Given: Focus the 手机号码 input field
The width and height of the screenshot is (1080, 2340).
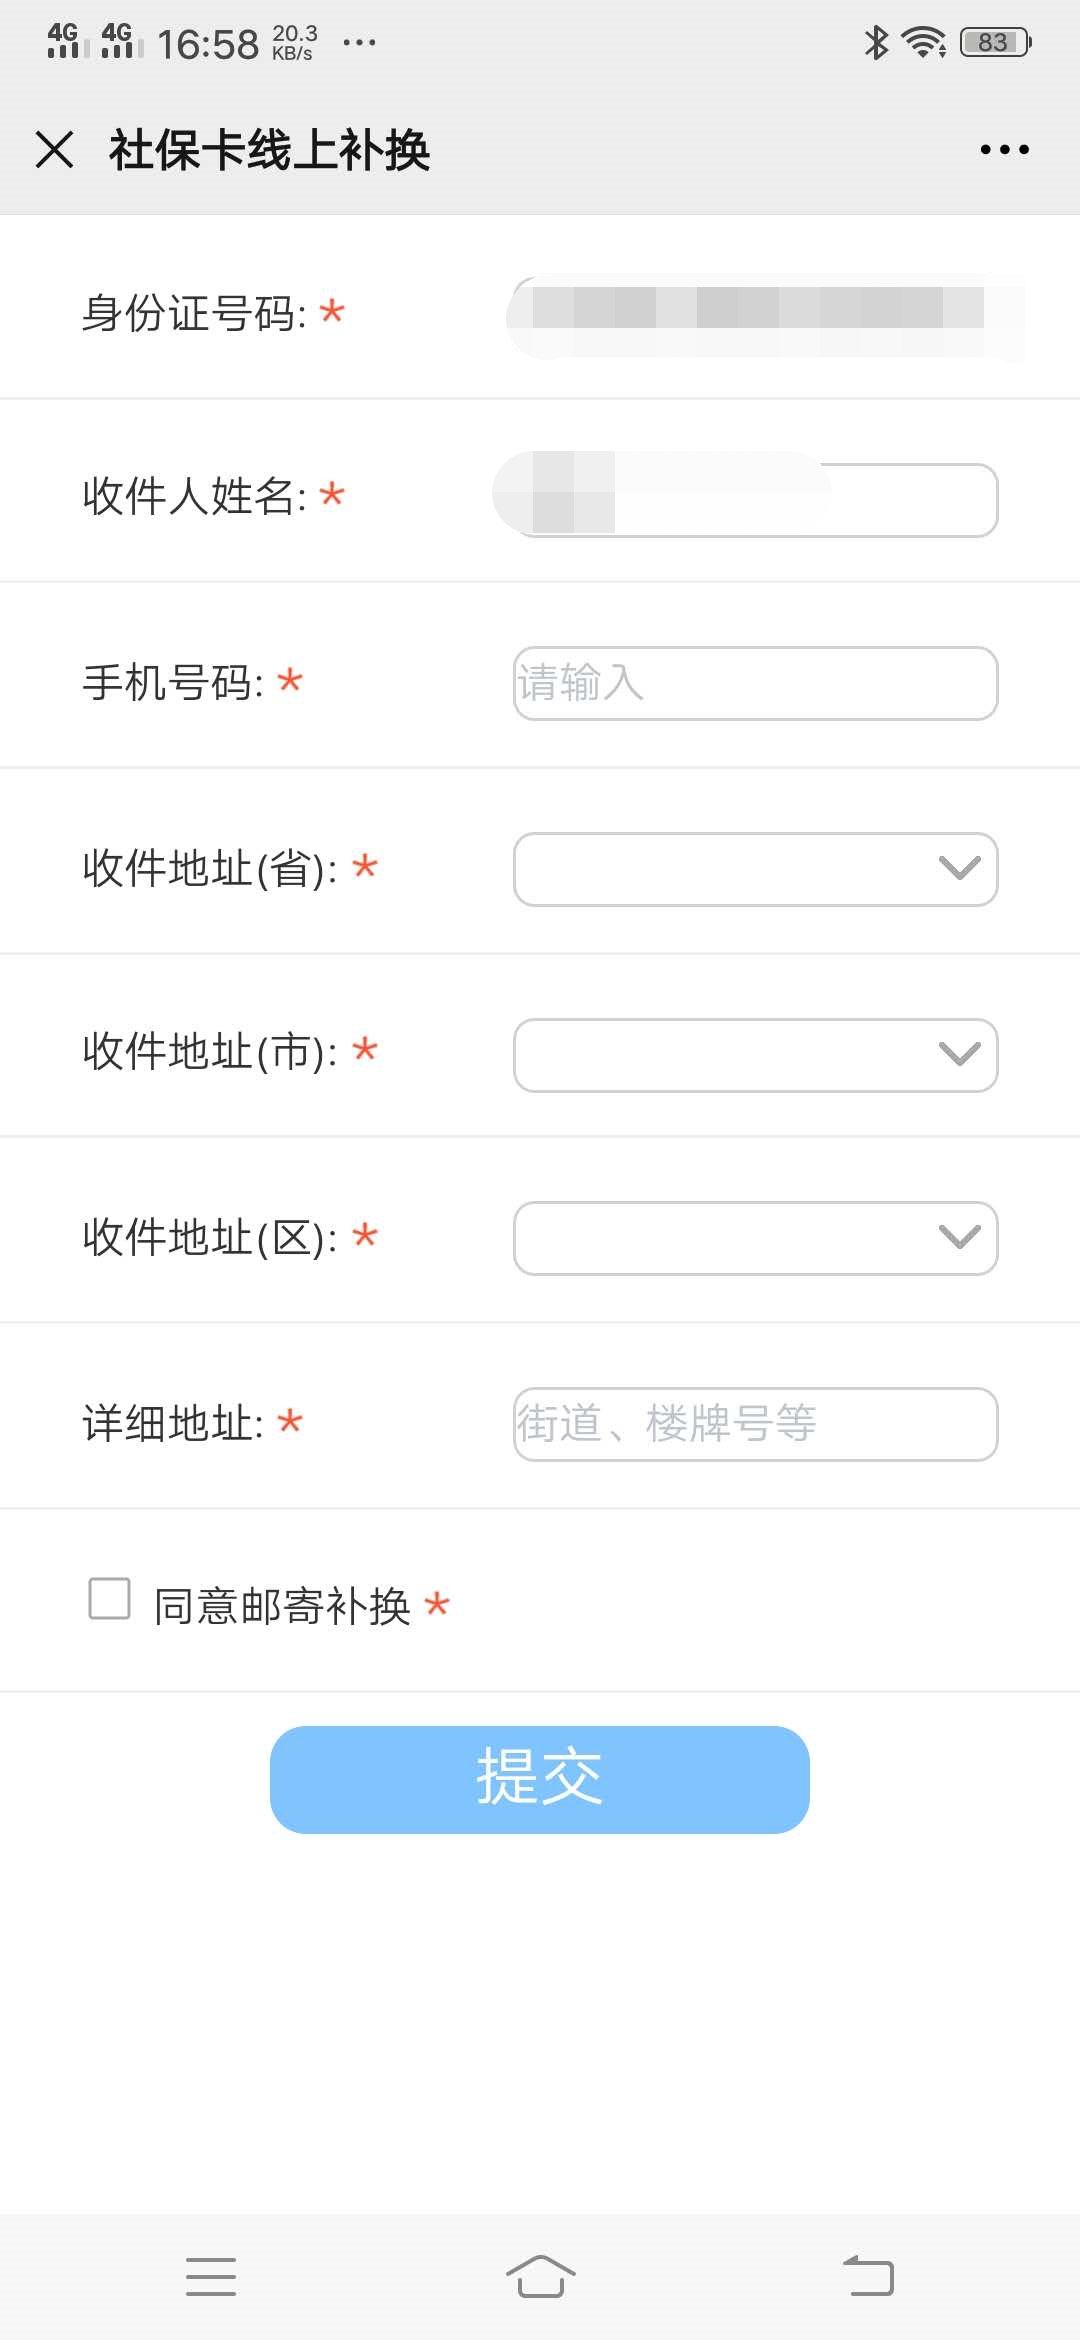Looking at the screenshot, I should click(756, 683).
